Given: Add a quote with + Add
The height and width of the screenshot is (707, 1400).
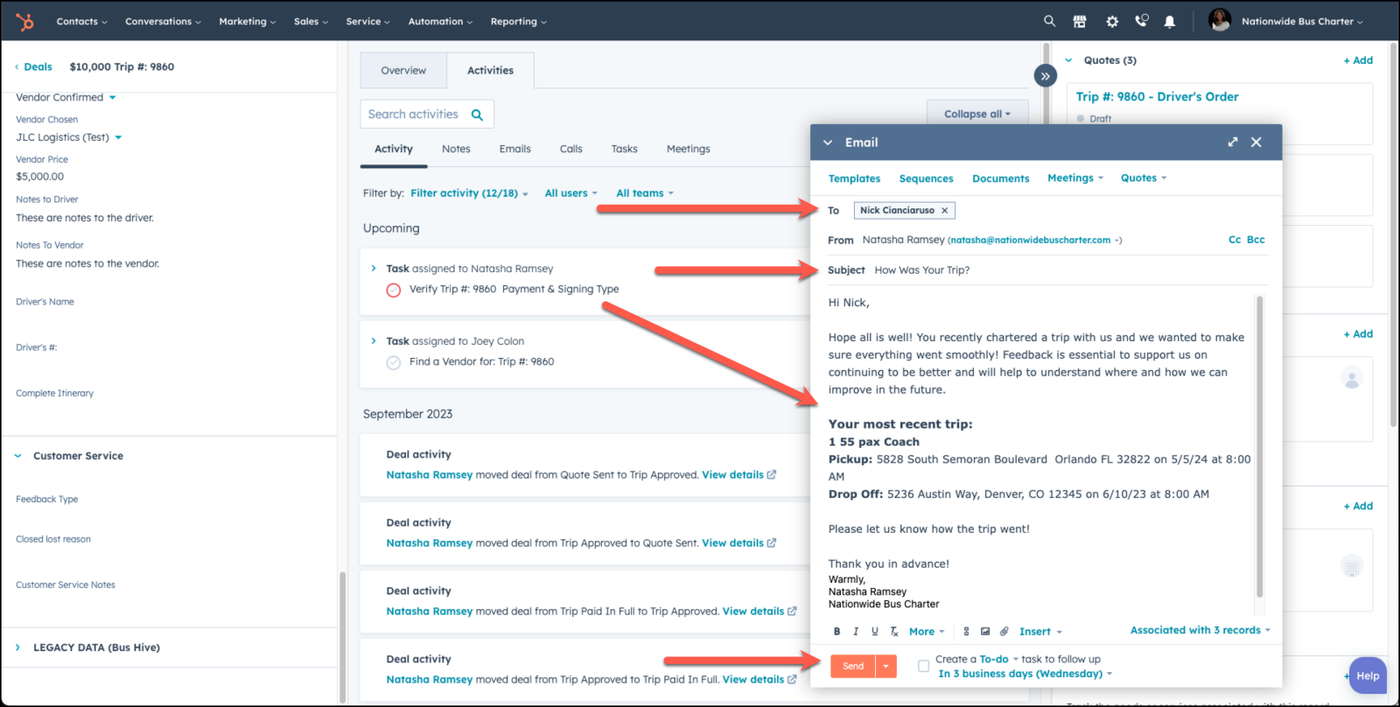Looking at the screenshot, I should (x=1358, y=60).
